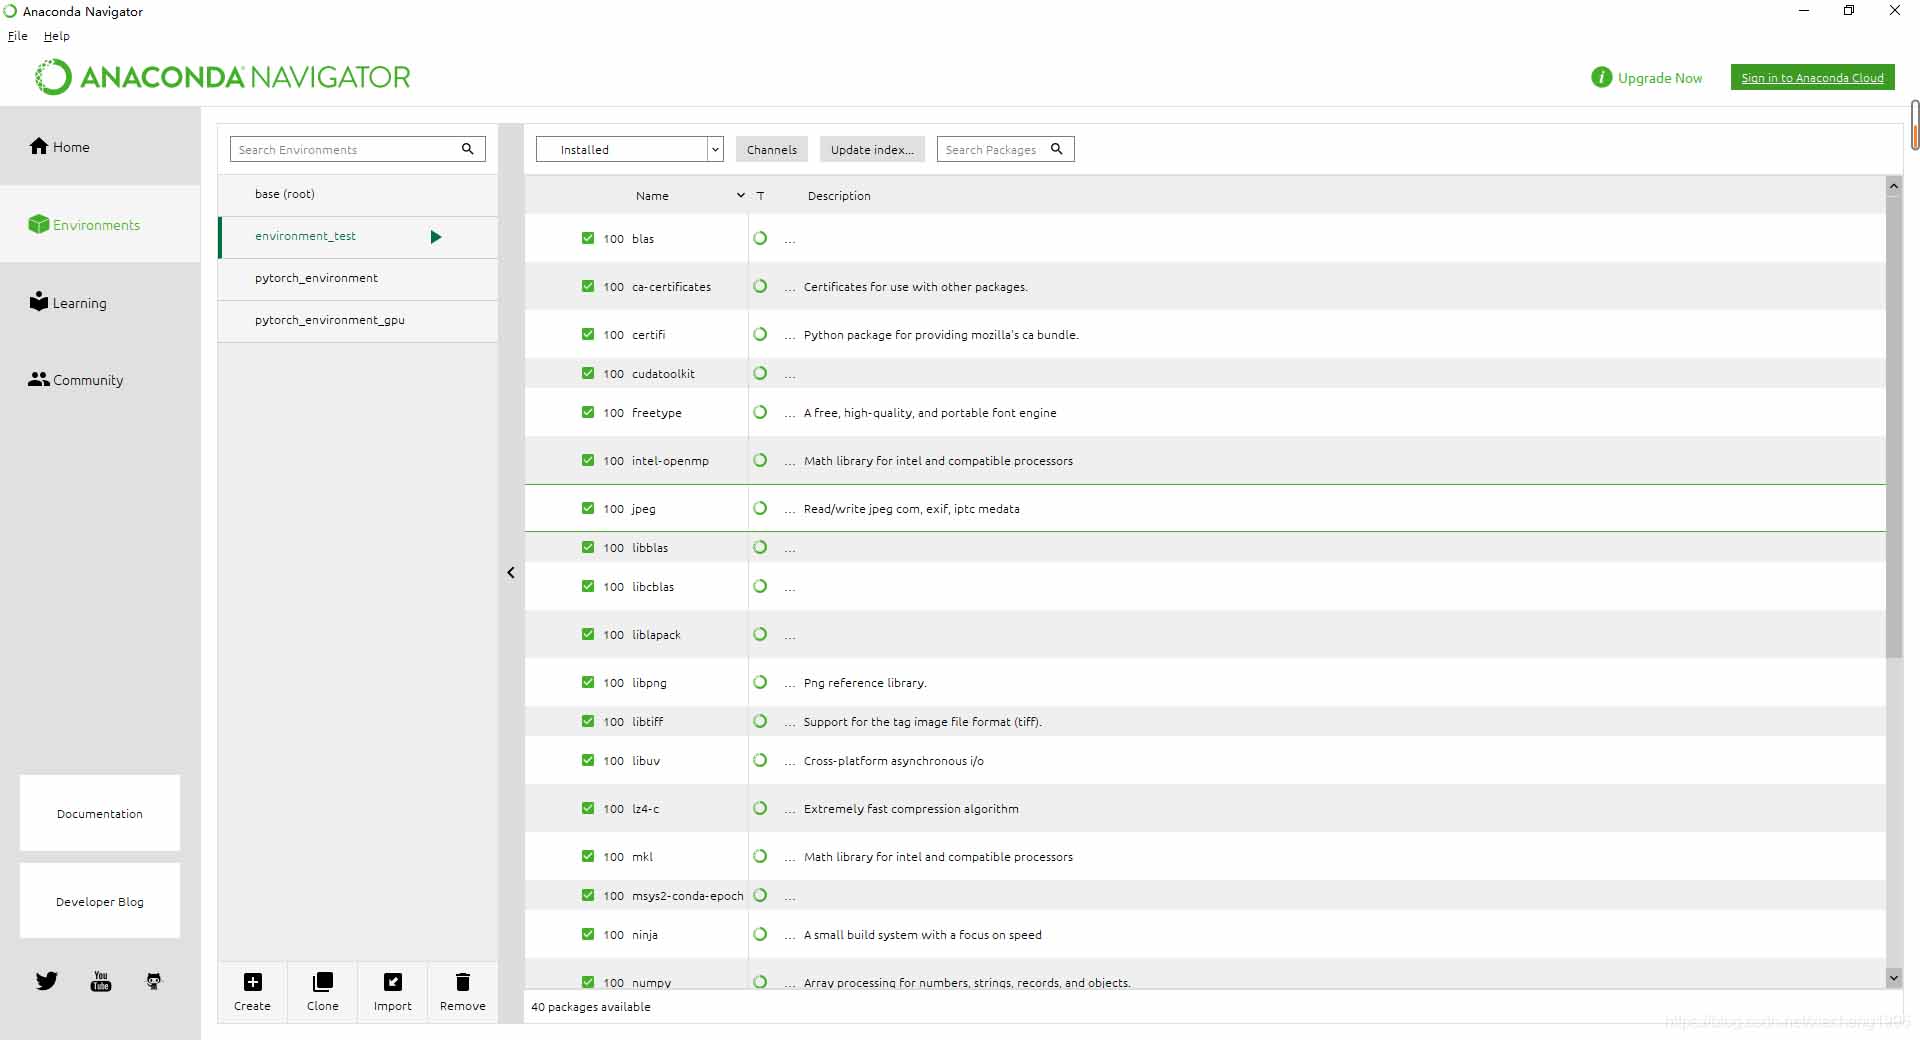Open the Help menu

[x=57, y=36]
